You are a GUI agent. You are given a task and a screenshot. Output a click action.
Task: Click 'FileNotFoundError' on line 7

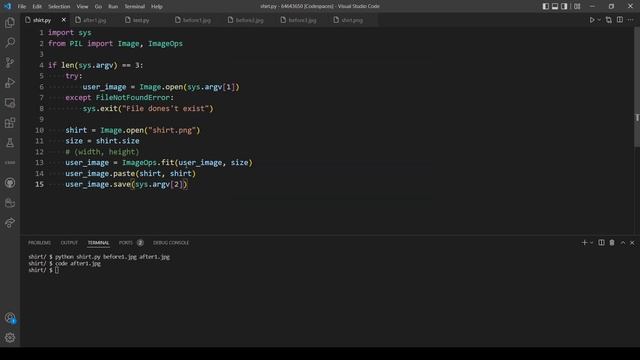133,98
